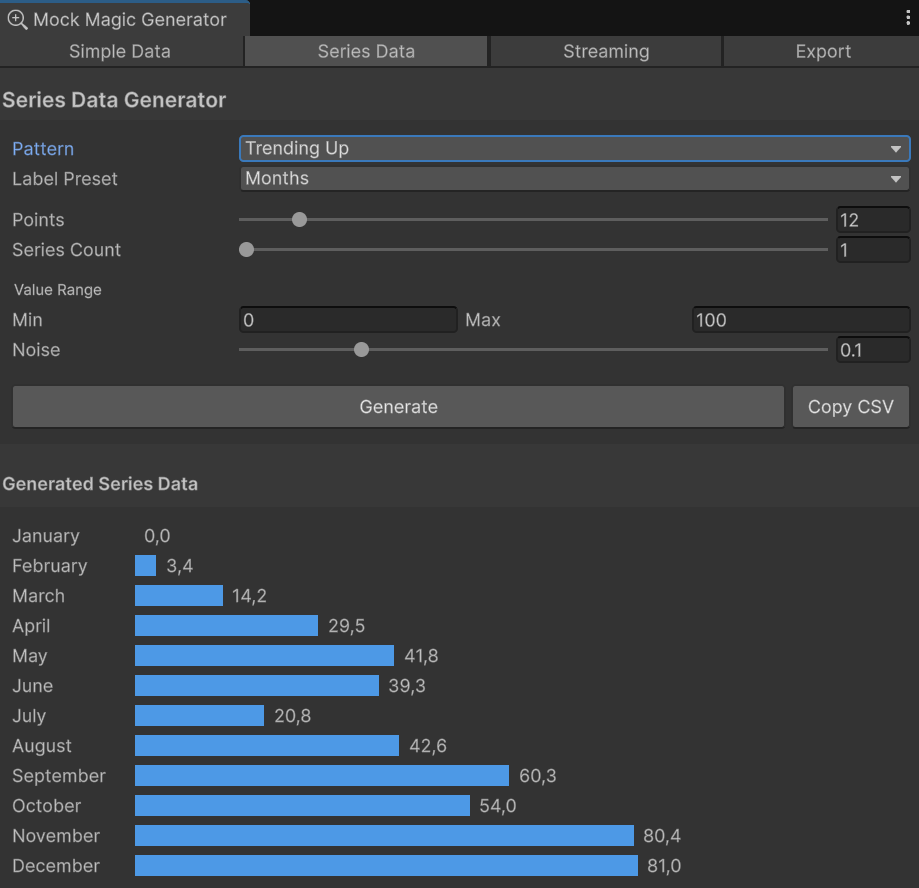Open the Label Preset dropdown showing Months
919x888 pixels.
(x=574, y=178)
